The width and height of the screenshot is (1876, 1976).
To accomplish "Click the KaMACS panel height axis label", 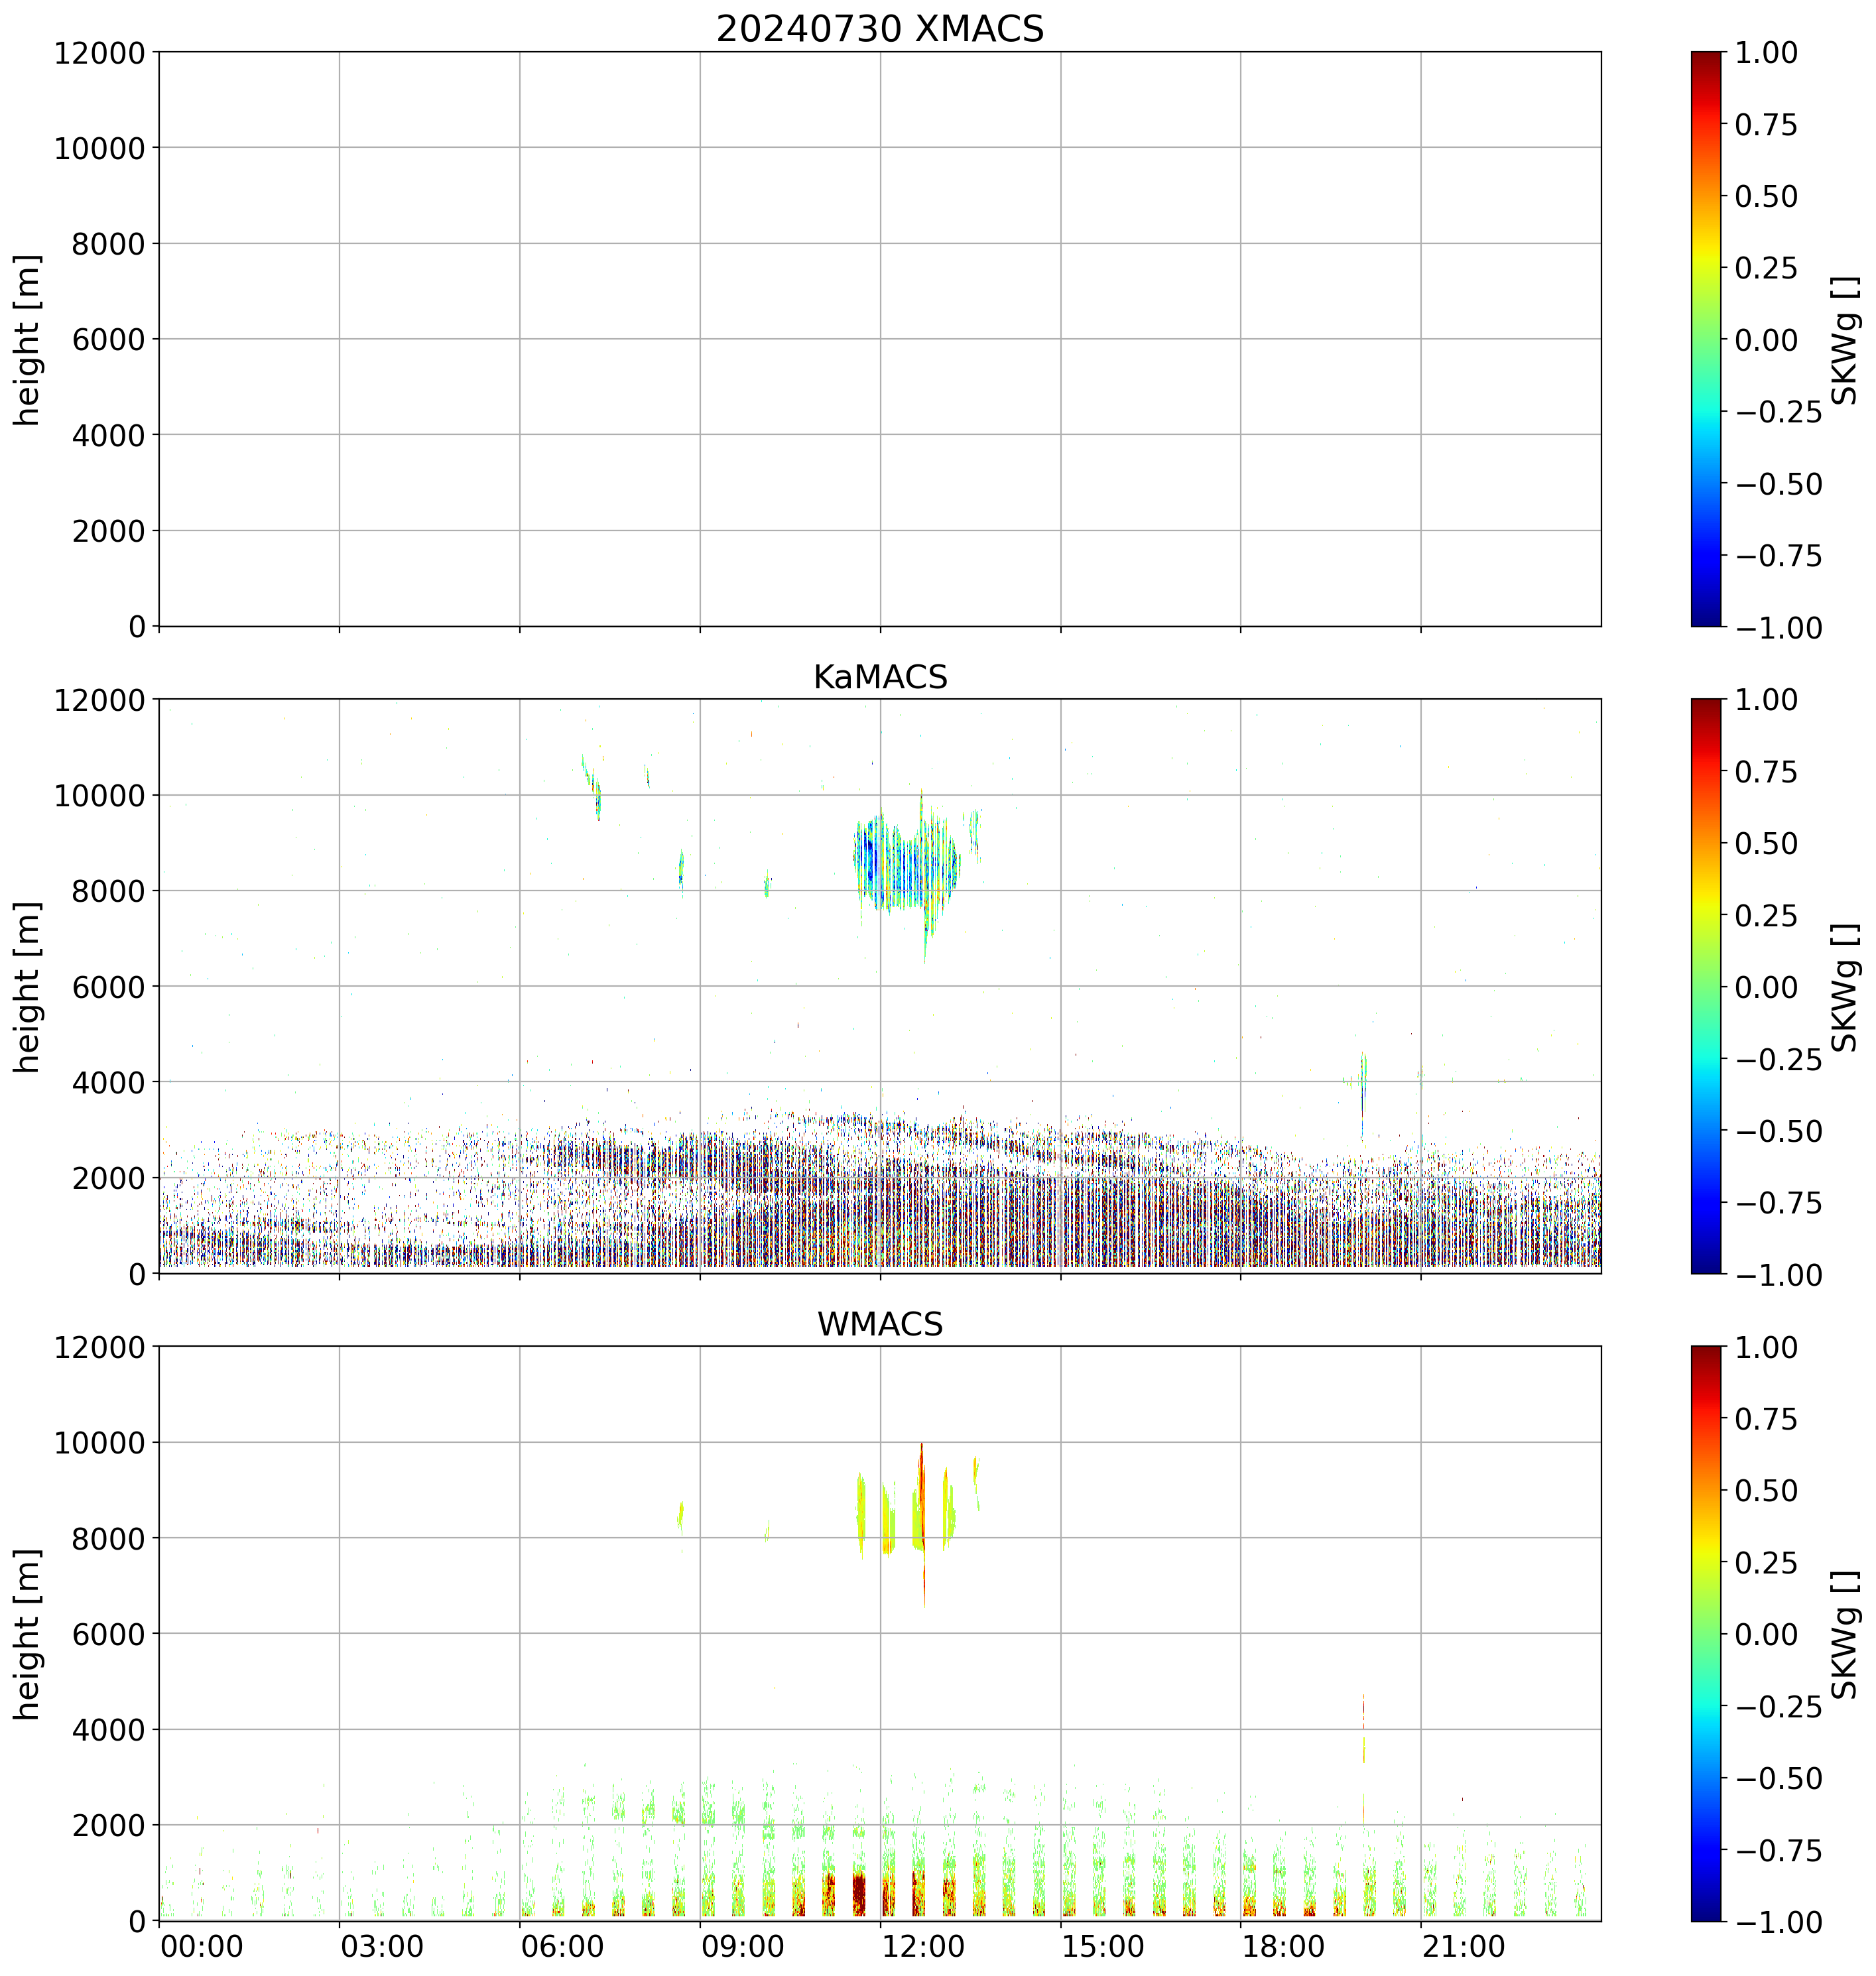I will pyautogui.click(x=28, y=986).
